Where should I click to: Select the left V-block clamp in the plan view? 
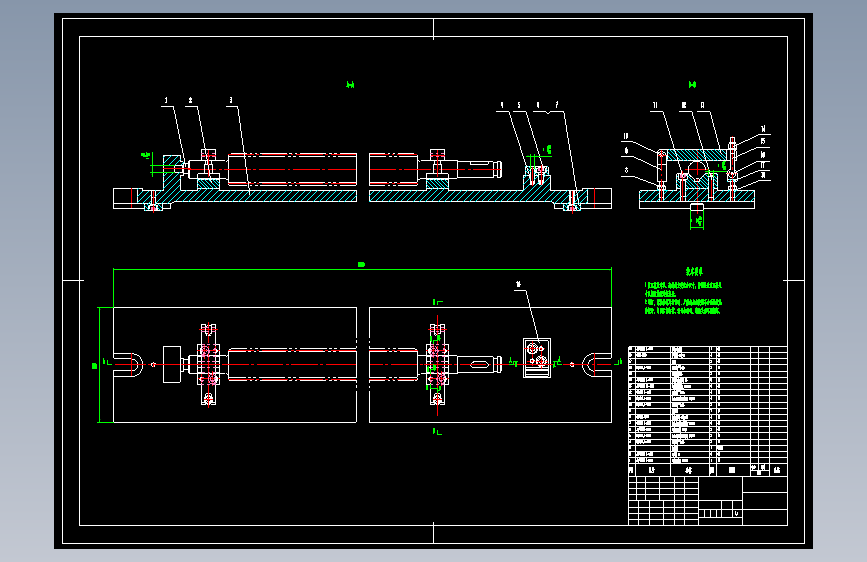coord(208,365)
